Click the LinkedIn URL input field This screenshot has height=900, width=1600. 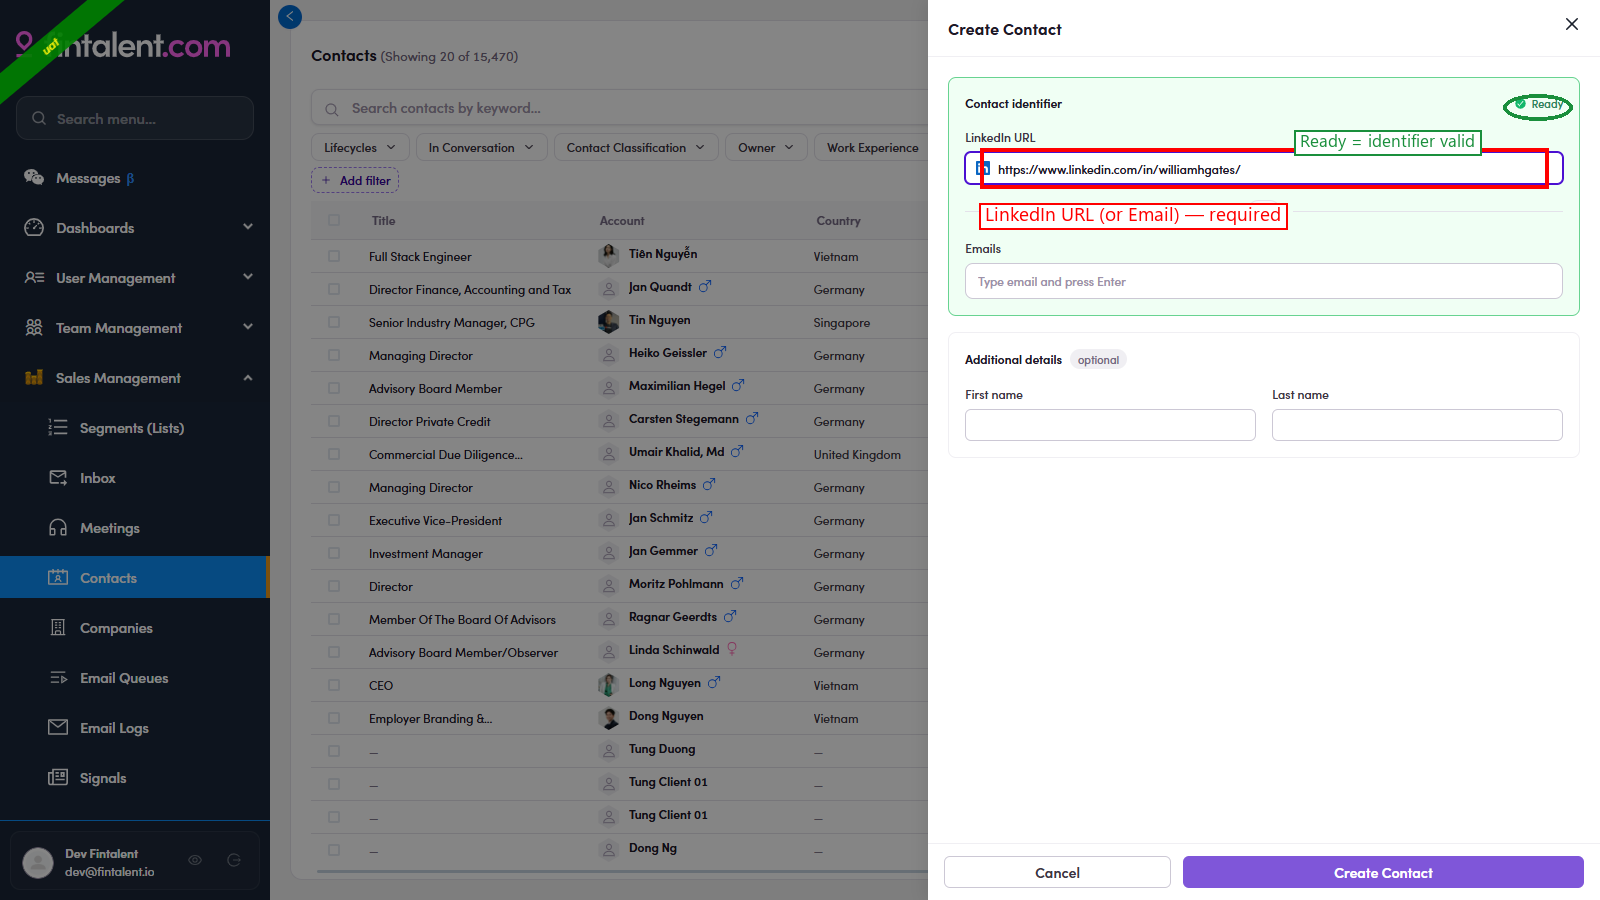pyautogui.click(x=1264, y=169)
